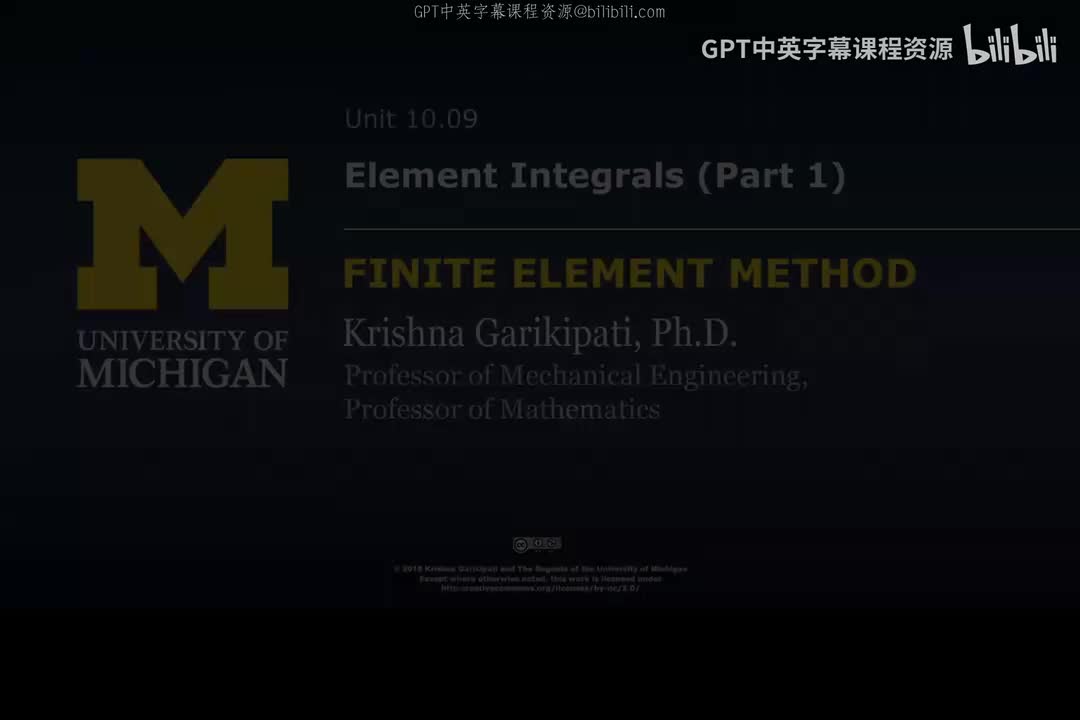Select the "Element Integrals (Part 1)" title
The width and height of the screenshot is (1080, 720).
pos(594,176)
